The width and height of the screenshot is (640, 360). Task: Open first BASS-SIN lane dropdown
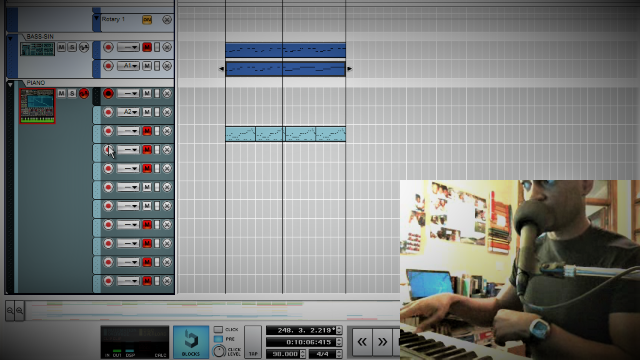coord(128,47)
